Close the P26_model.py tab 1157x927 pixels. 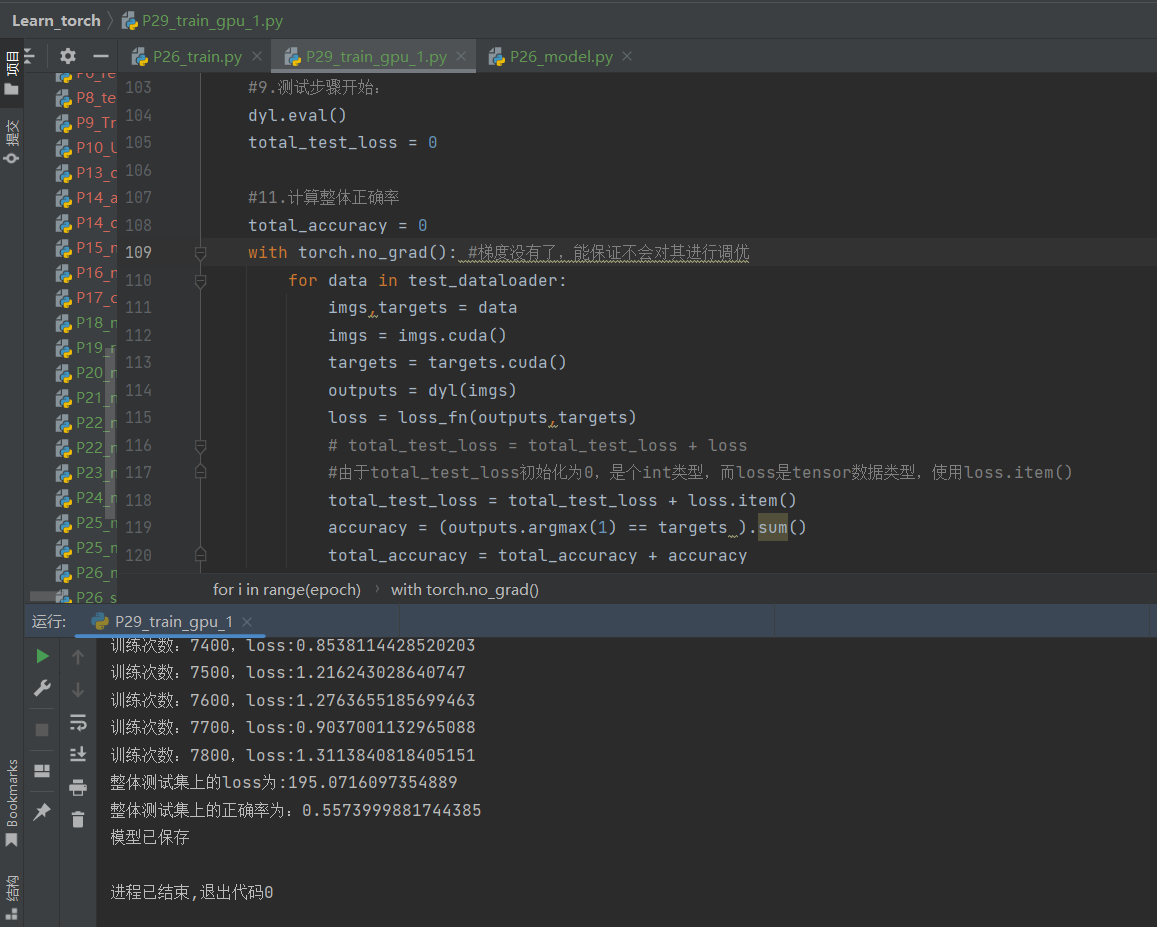pos(627,57)
